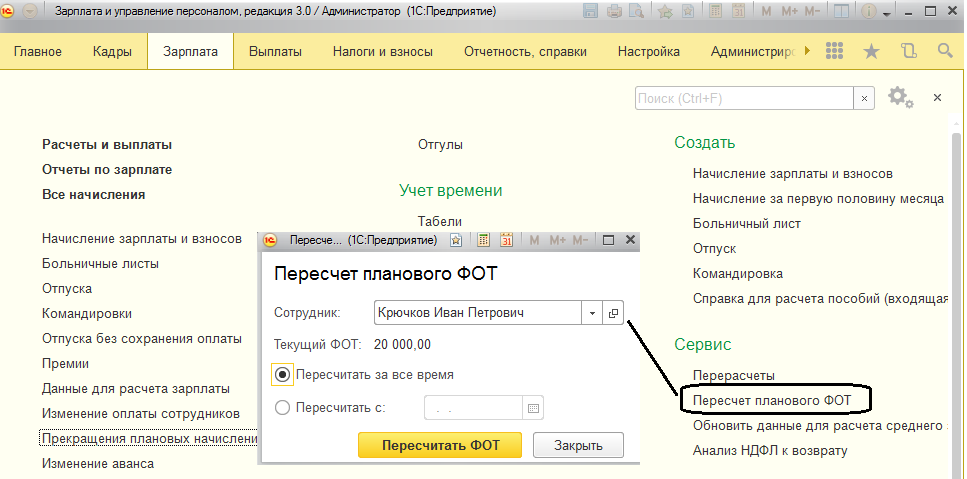This screenshot has width=967, height=479.
Task: Open History scroll icon in sections panel
Action: coord(908,51)
